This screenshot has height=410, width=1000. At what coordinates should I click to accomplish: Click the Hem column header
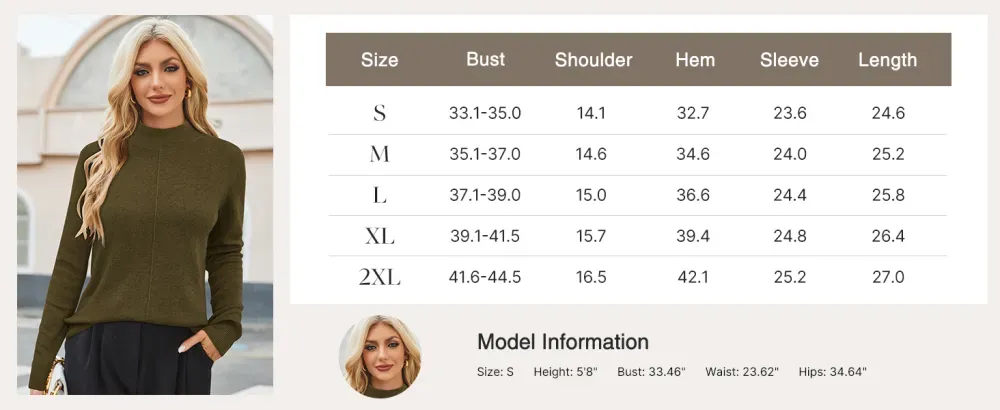coord(695,60)
